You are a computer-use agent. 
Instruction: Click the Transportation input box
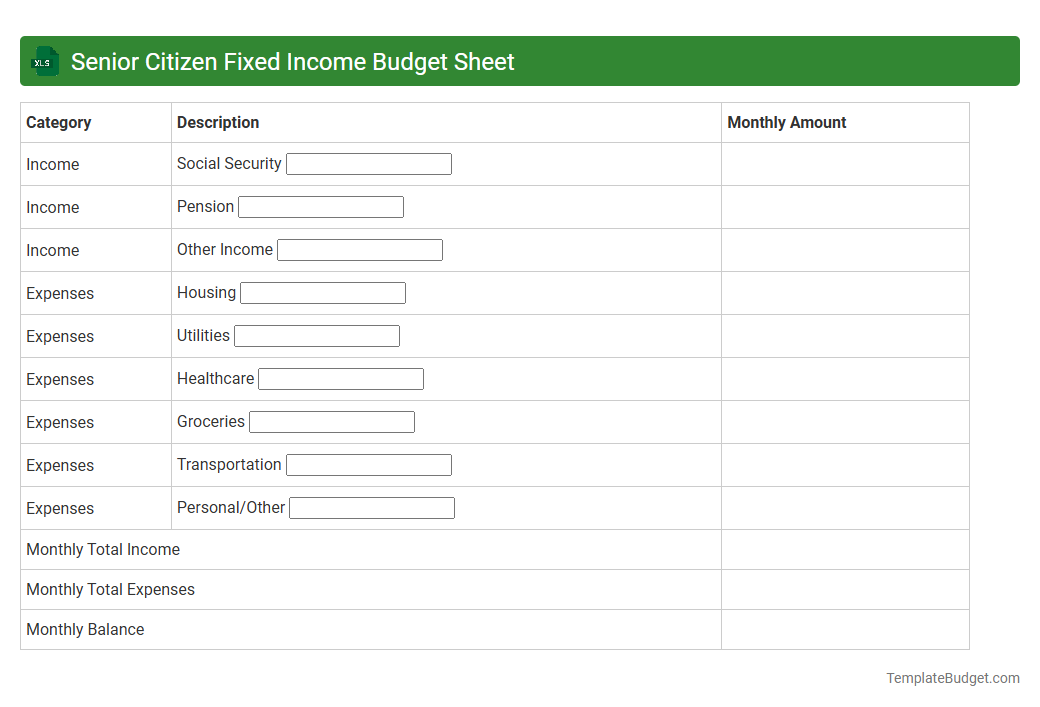[x=368, y=464]
